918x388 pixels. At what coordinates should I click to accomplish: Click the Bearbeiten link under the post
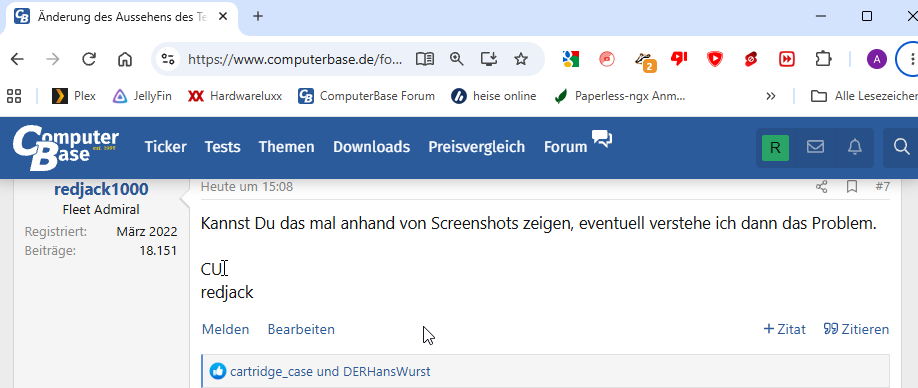coord(301,329)
